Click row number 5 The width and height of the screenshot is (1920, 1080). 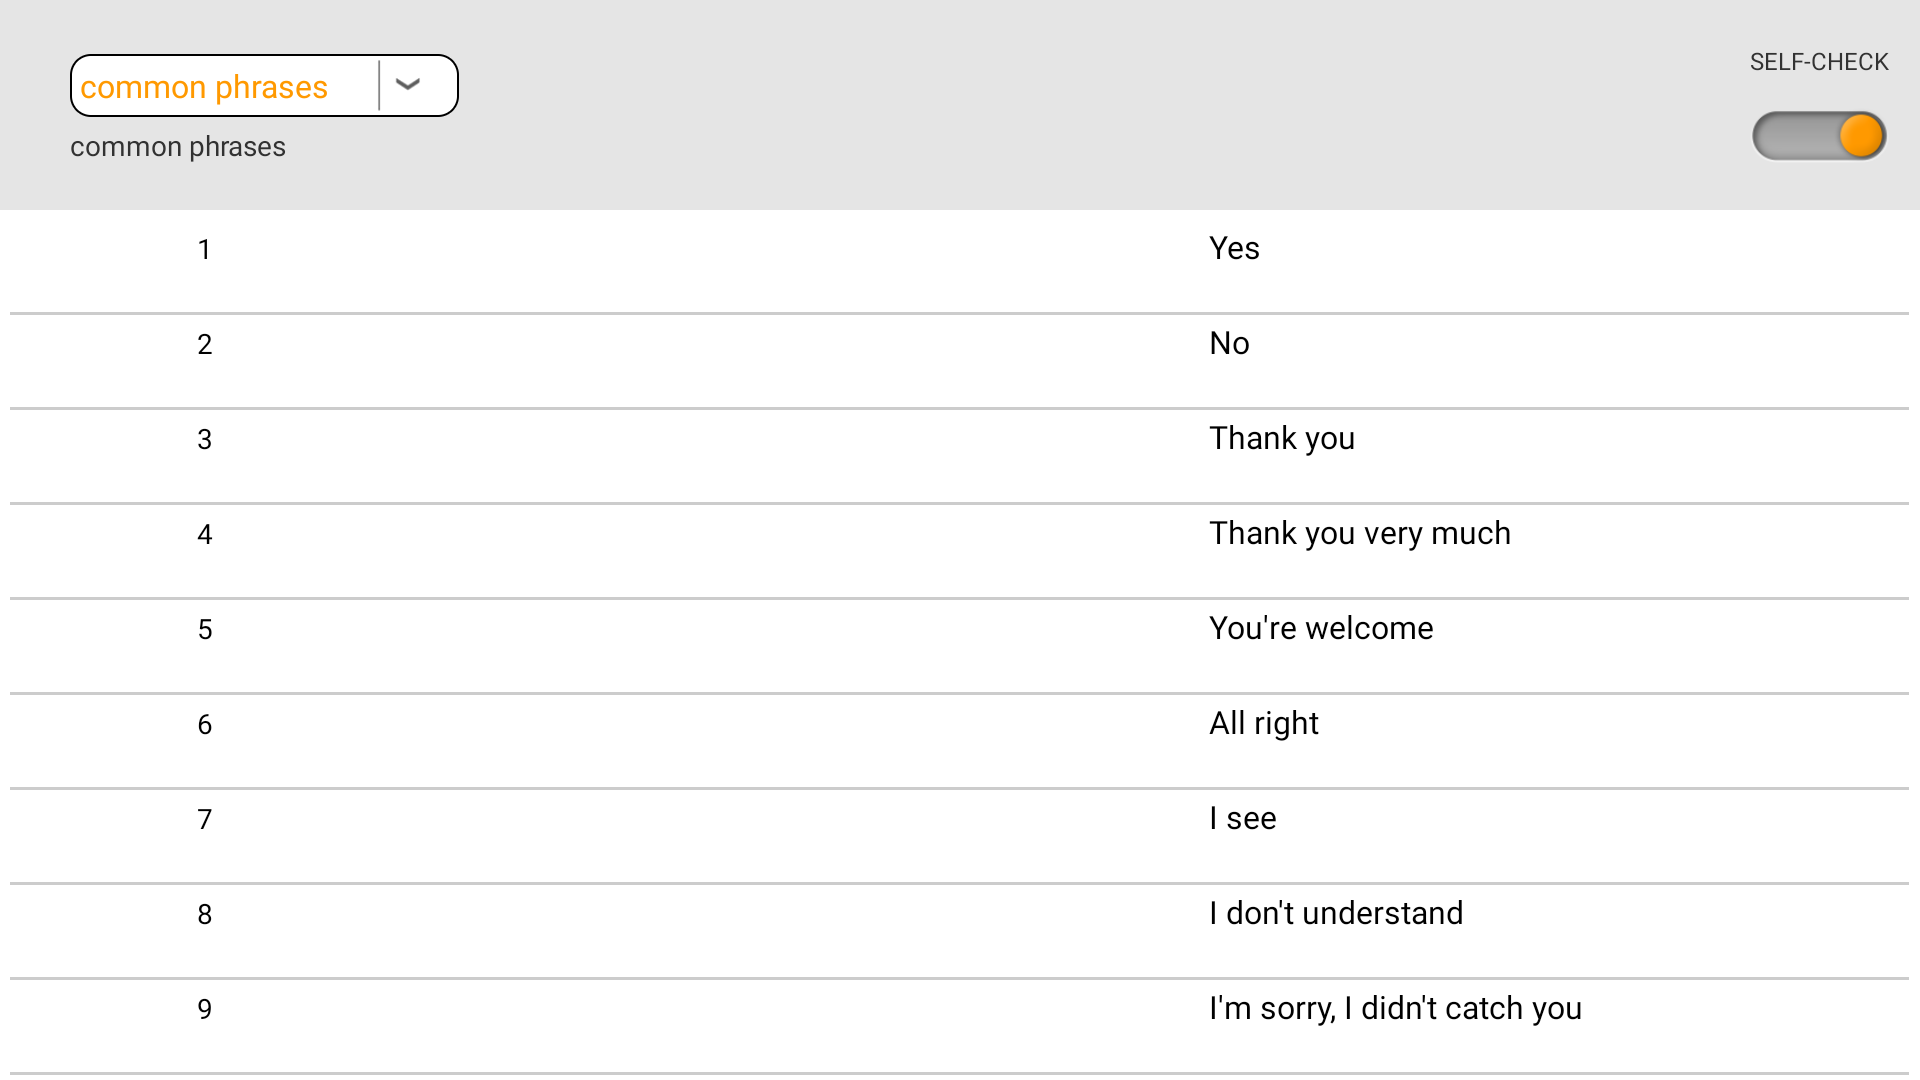pyautogui.click(x=205, y=630)
